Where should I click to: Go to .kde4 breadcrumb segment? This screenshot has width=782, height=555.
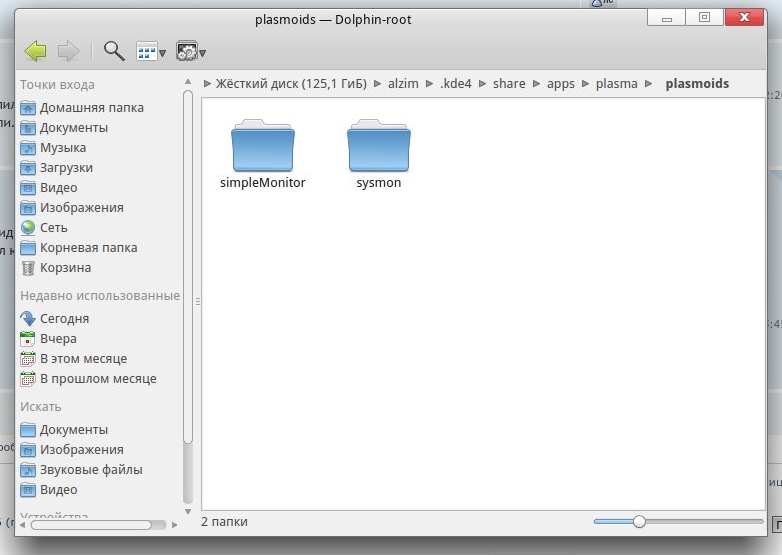(x=456, y=83)
